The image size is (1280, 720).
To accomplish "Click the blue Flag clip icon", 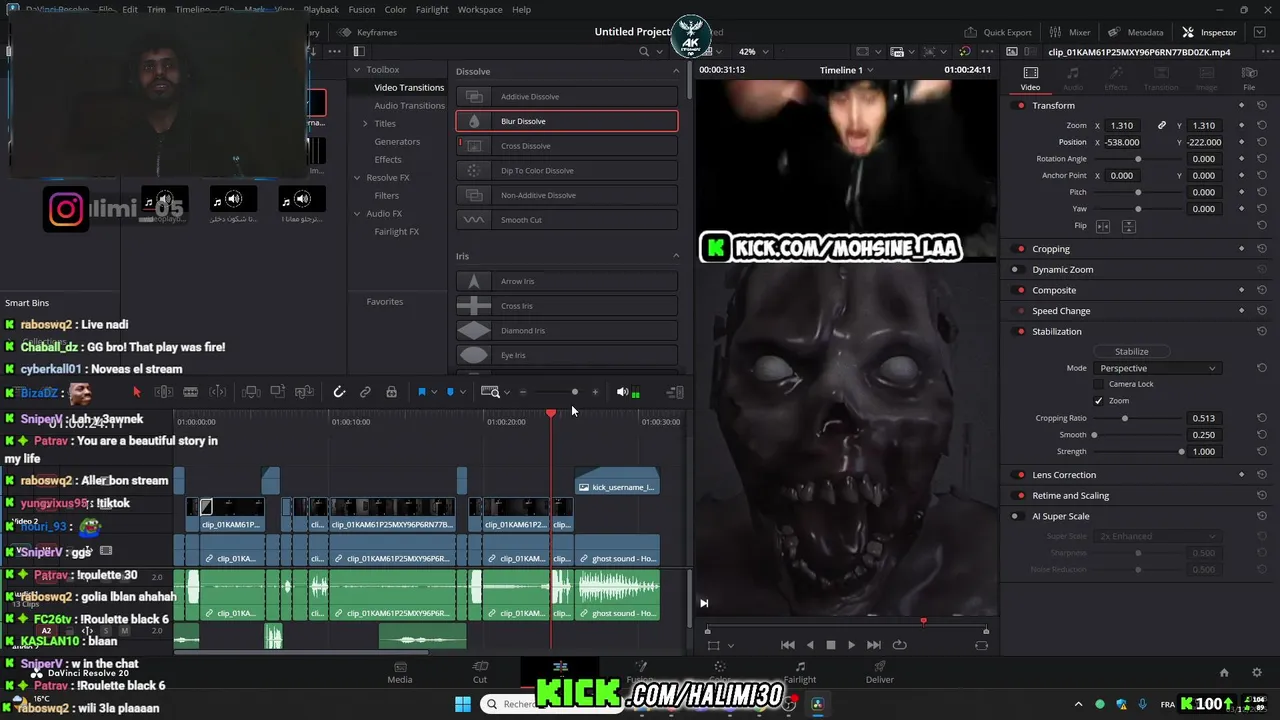I will 422,392.
